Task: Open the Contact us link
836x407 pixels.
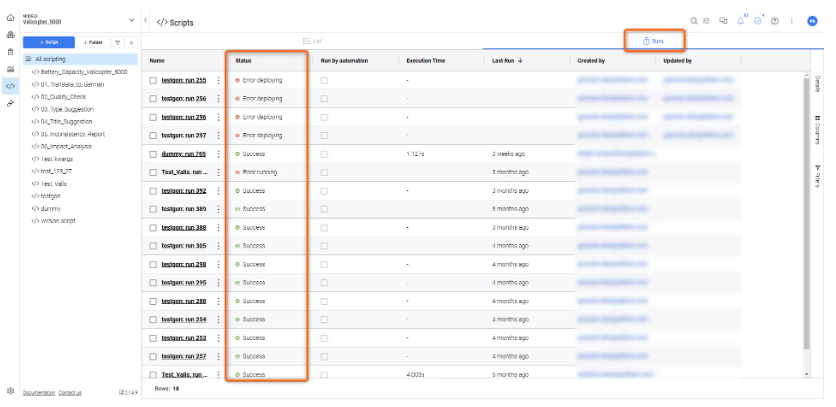Action: (x=70, y=393)
